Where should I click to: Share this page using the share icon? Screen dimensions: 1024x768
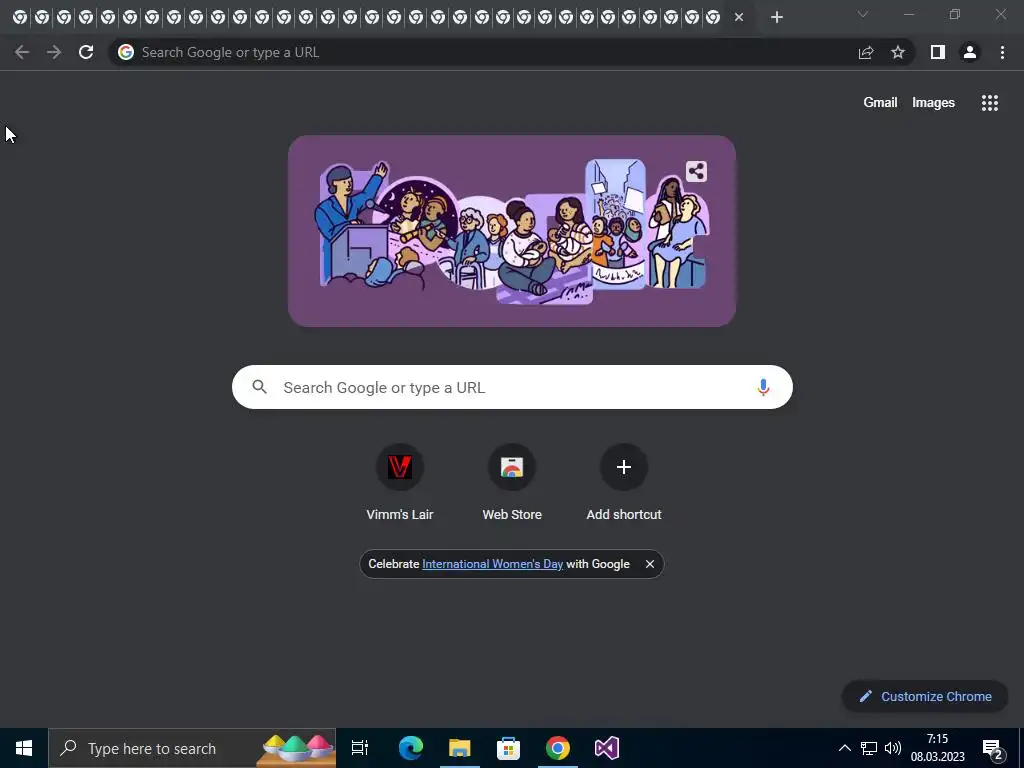click(866, 52)
